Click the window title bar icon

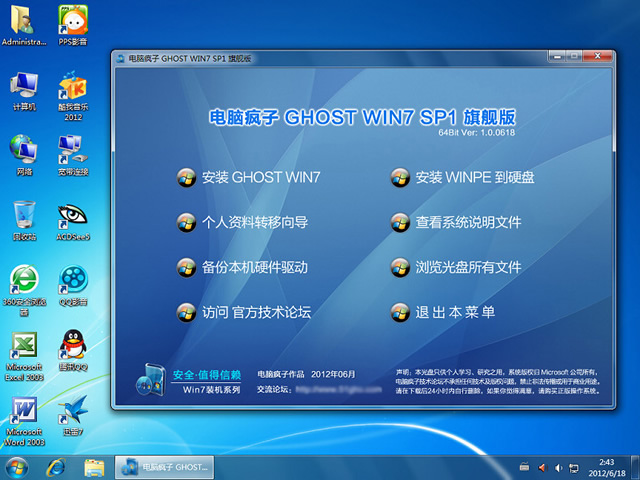point(120,58)
